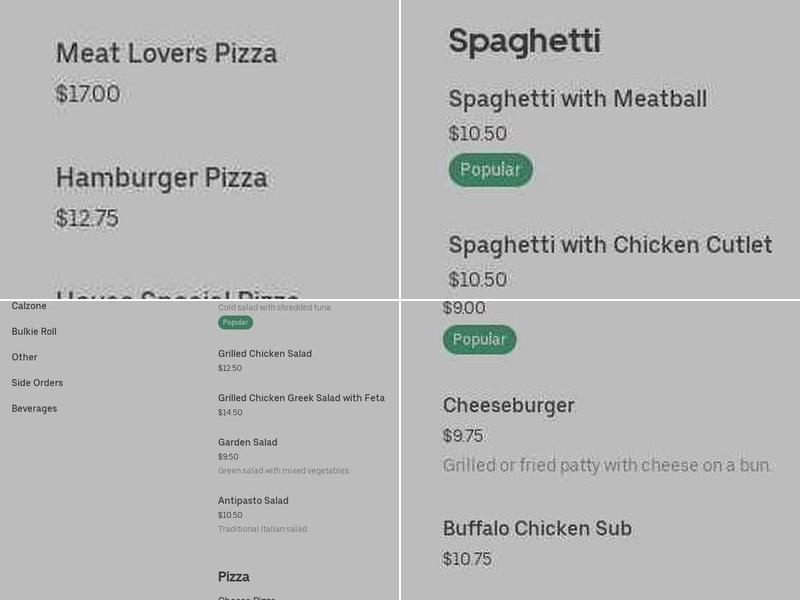Screen dimensions: 800x600
Task: Select the Buffalo Chicken Sub
Action: coord(539,528)
